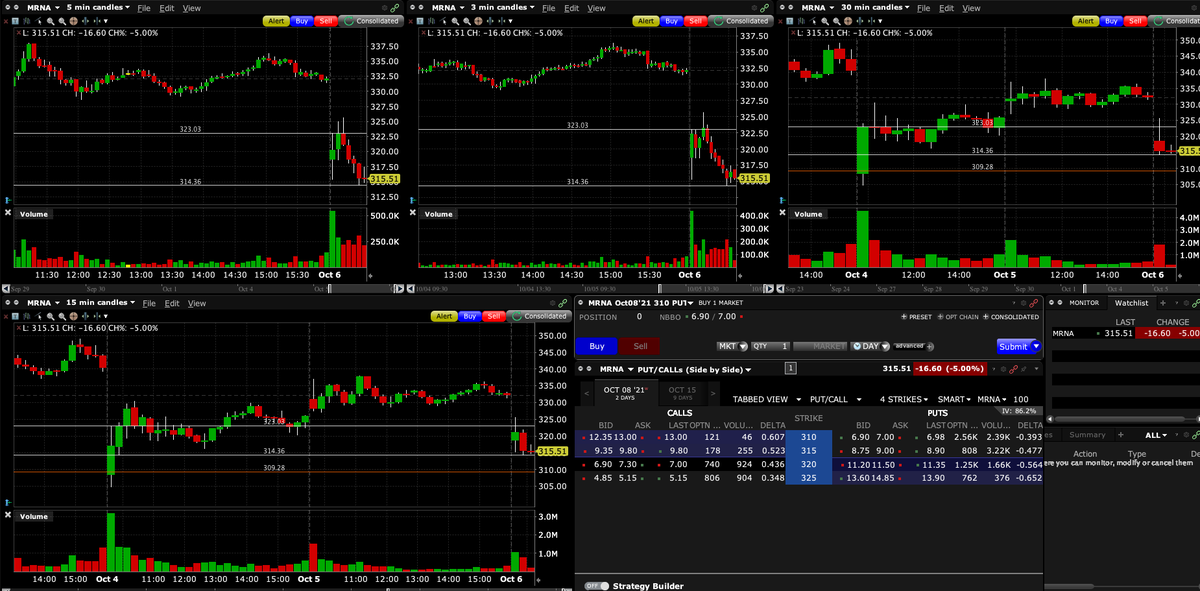Click the blue Buy button in order entry
The image size is (1200, 591).
click(x=597, y=346)
